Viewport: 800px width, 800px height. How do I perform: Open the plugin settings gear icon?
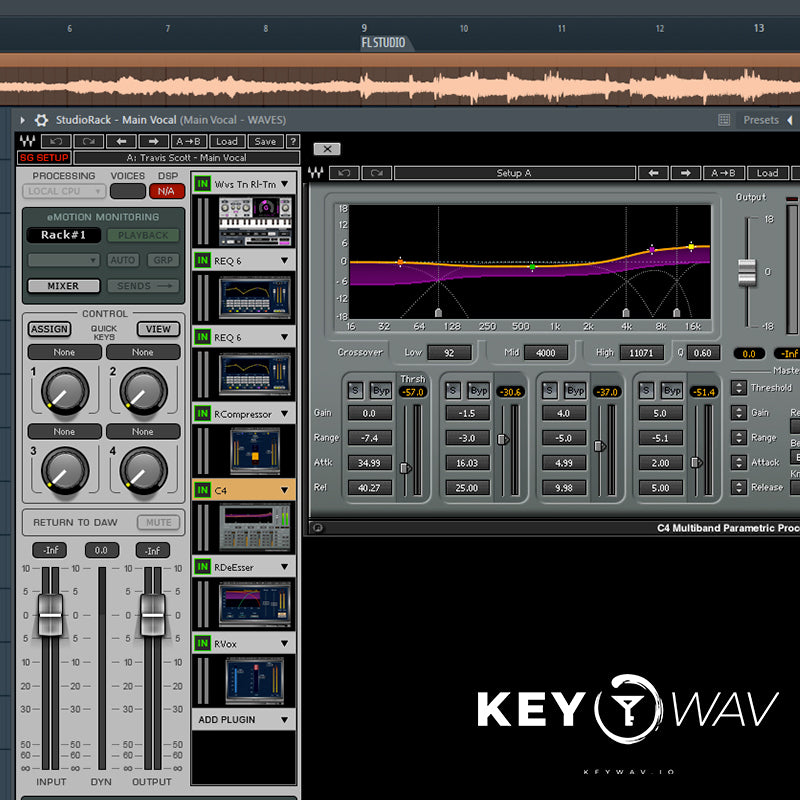tap(41, 120)
